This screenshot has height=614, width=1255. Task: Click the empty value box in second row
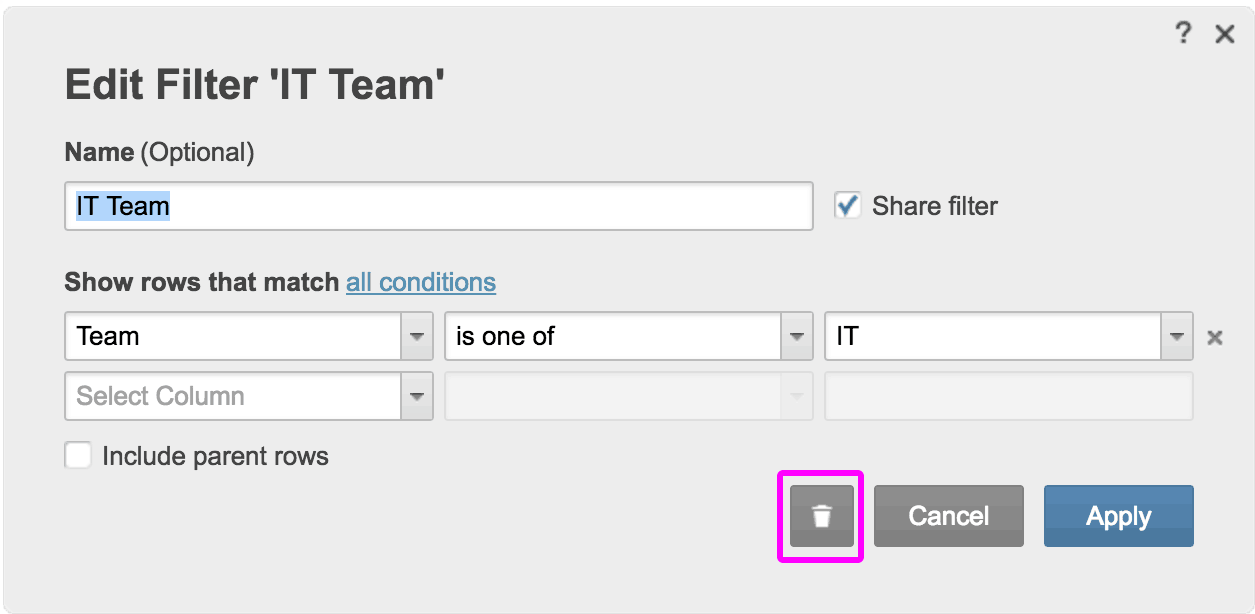pyautogui.click(x=1008, y=396)
